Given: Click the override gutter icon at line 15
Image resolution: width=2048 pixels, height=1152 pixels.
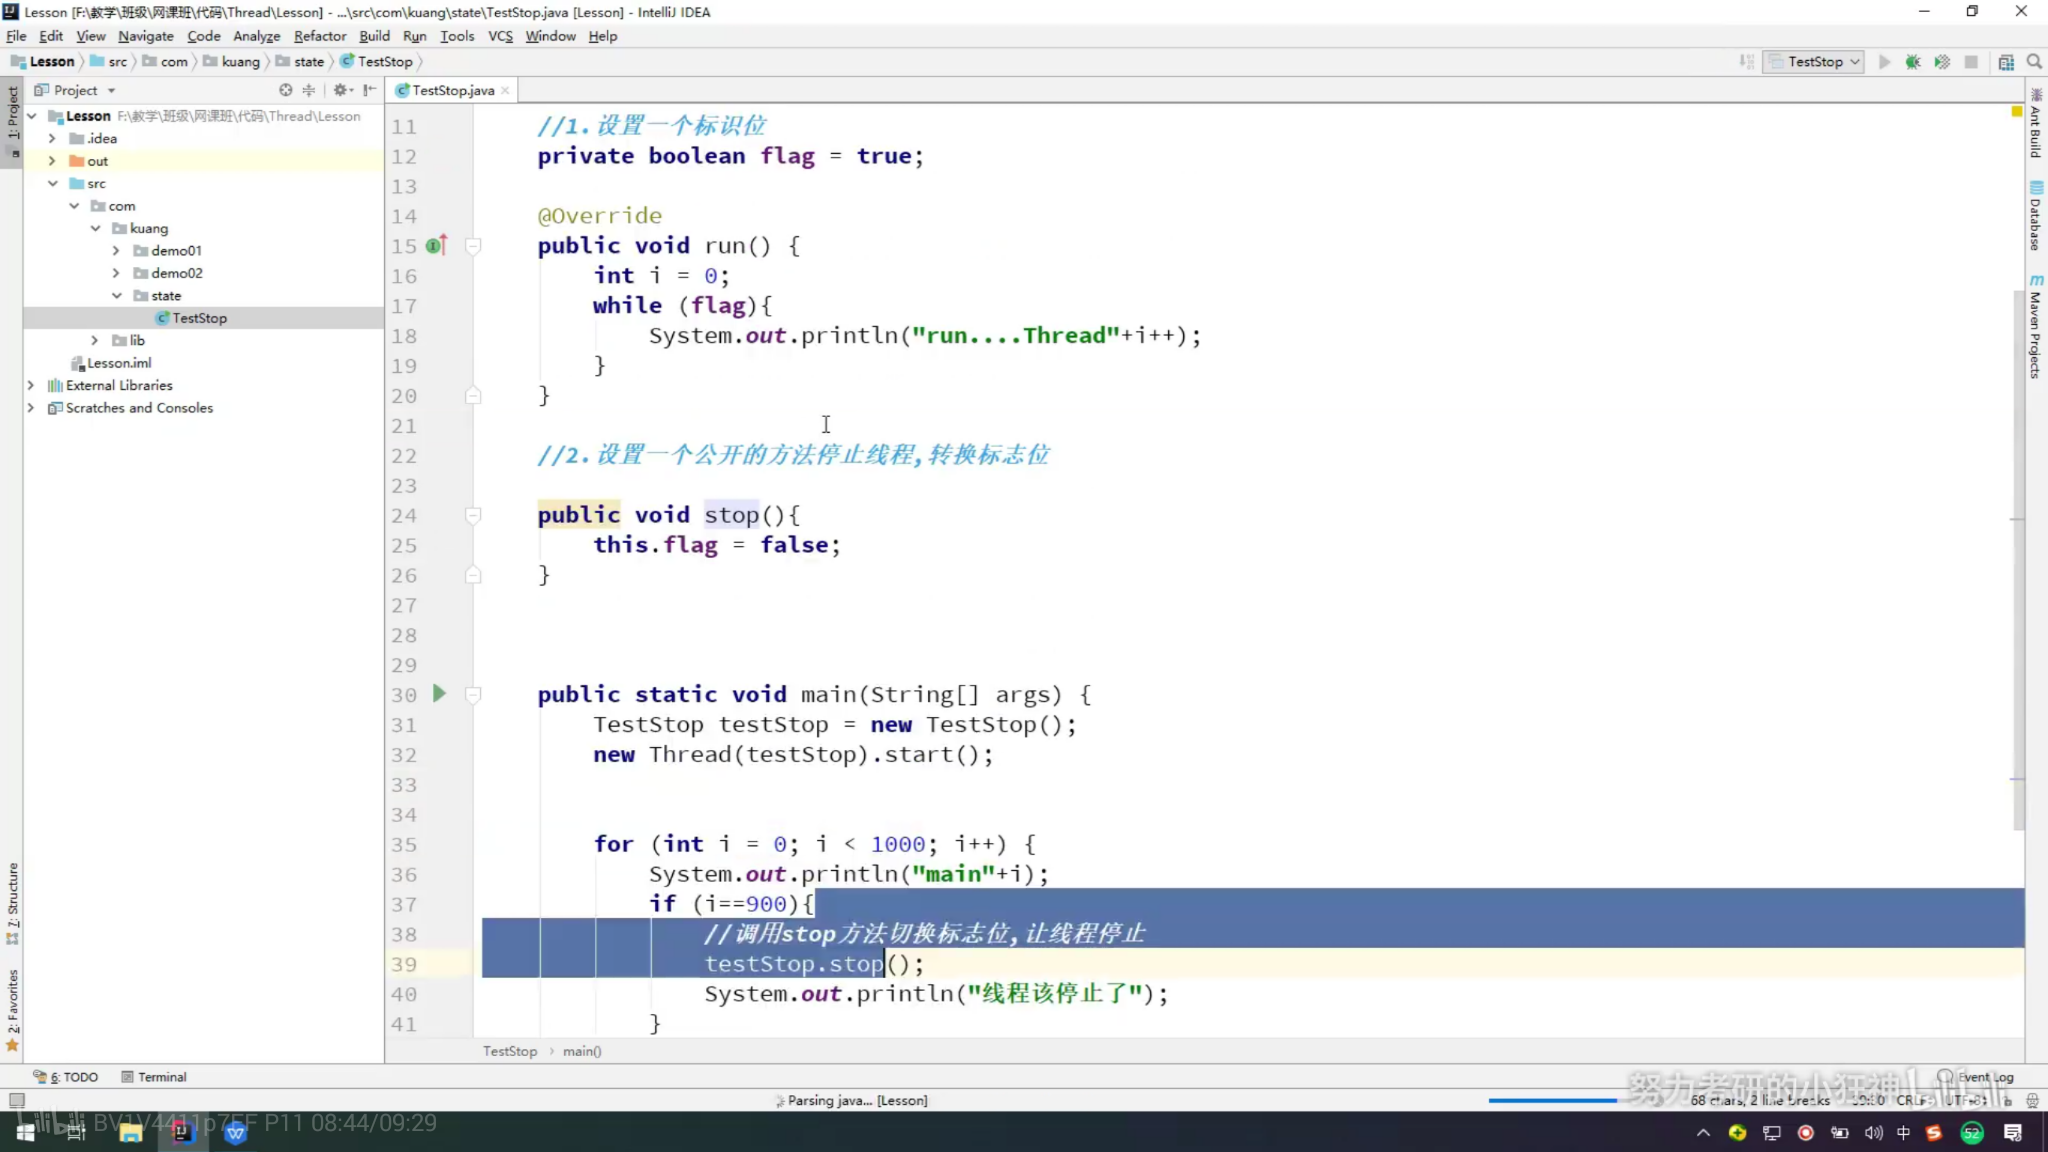Looking at the screenshot, I should (x=435, y=245).
